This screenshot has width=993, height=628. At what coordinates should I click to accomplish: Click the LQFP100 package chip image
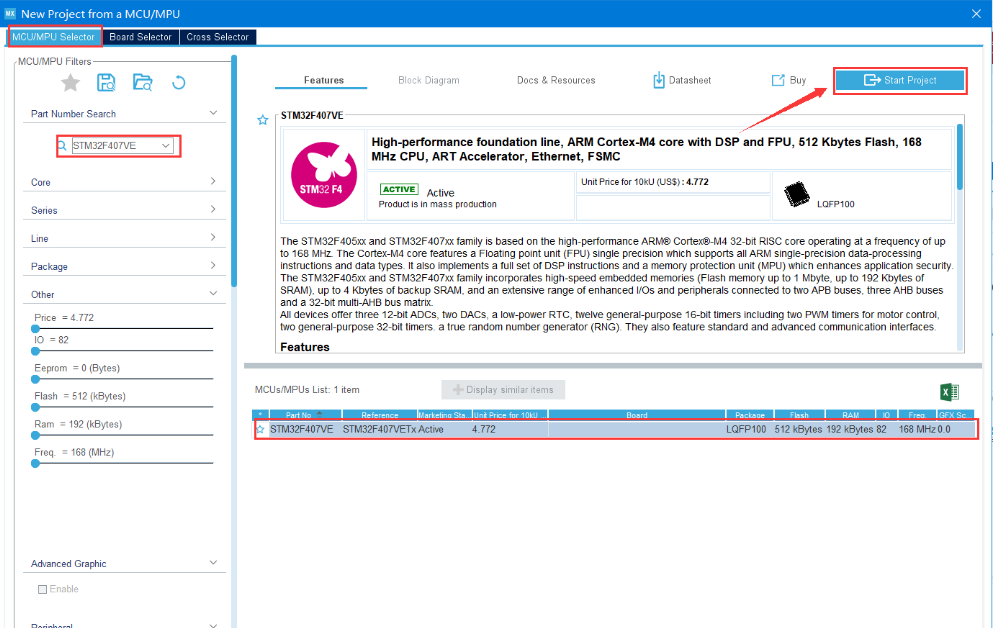click(797, 194)
